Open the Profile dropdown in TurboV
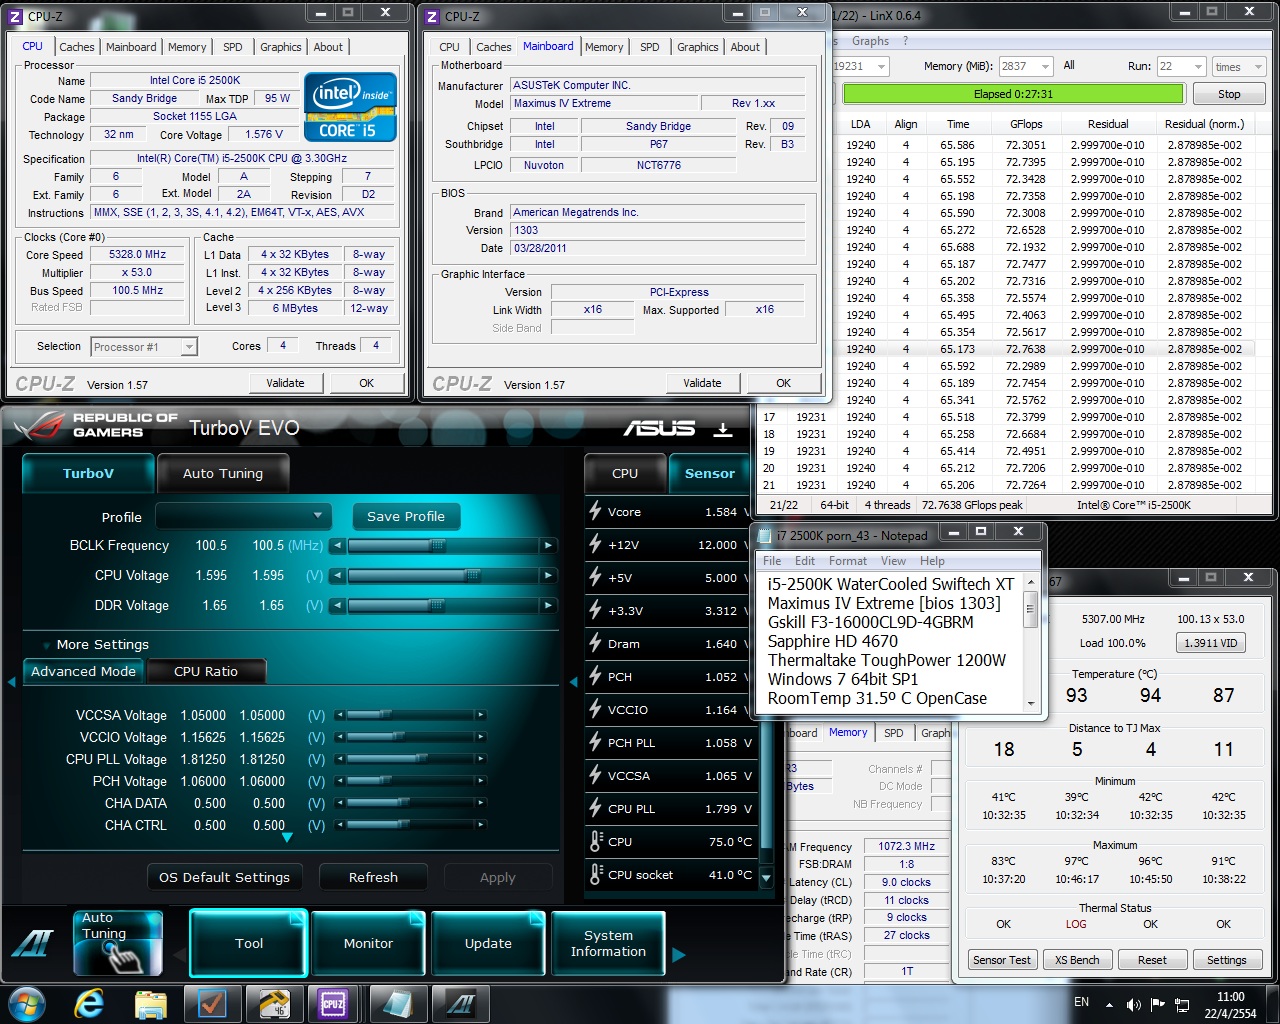The width and height of the screenshot is (1280, 1024). click(x=243, y=516)
